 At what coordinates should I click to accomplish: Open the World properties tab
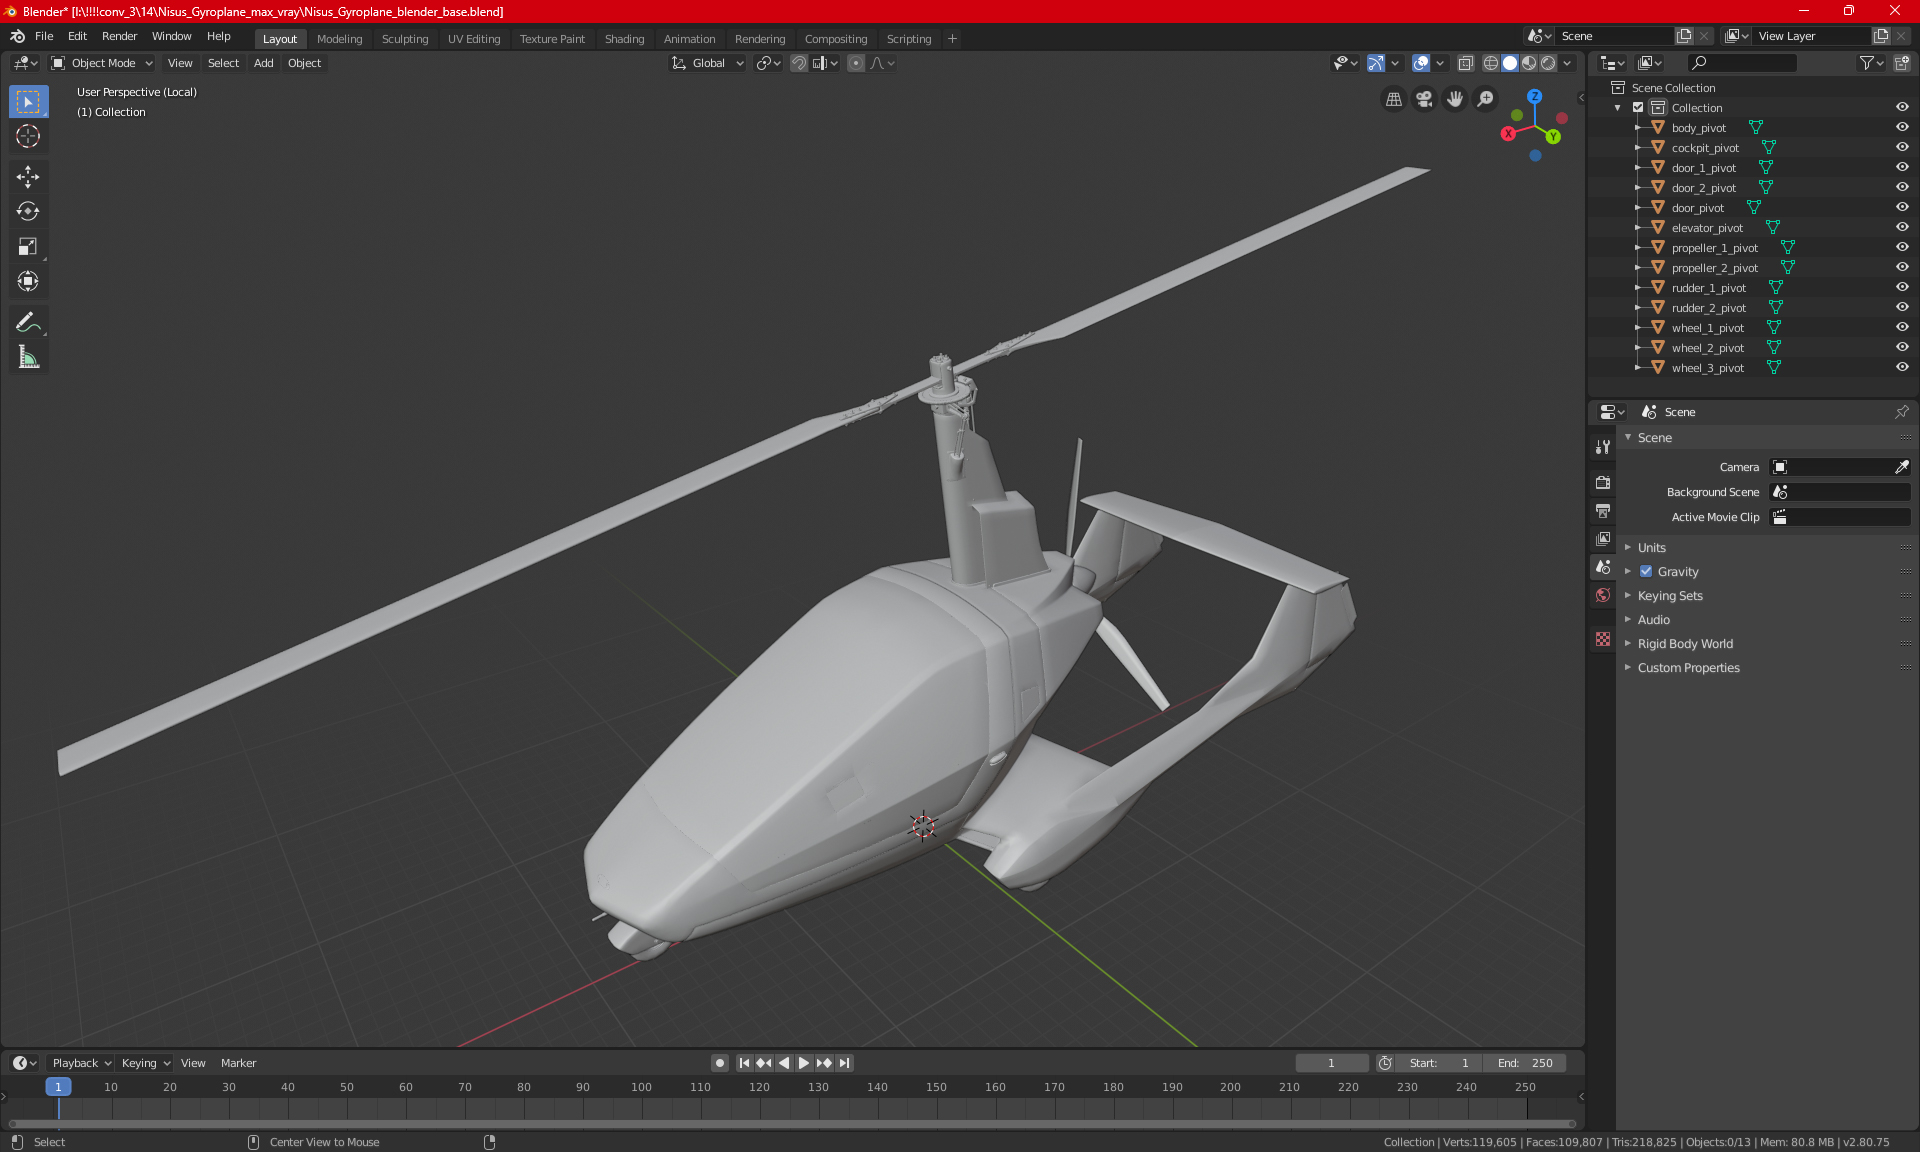click(1603, 595)
